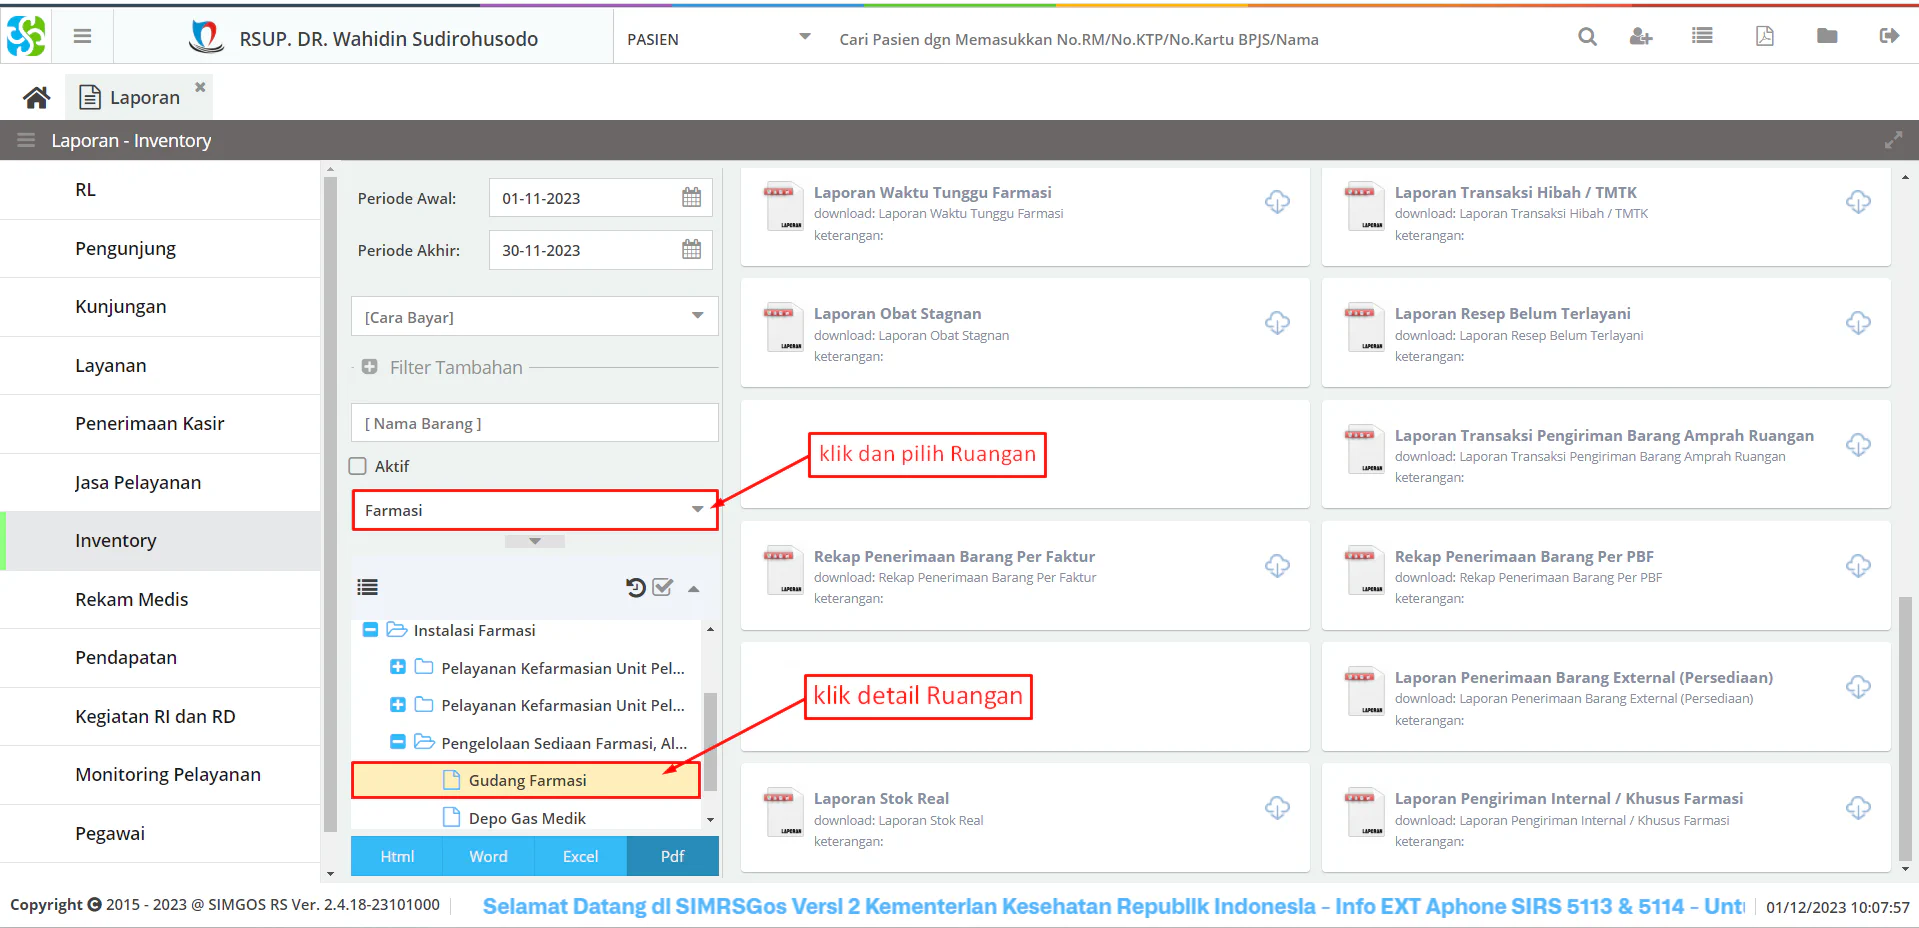
Task: Download Rekap Penerimaan Barang Per Faktur cloud icon
Action: click(1277, 566)
